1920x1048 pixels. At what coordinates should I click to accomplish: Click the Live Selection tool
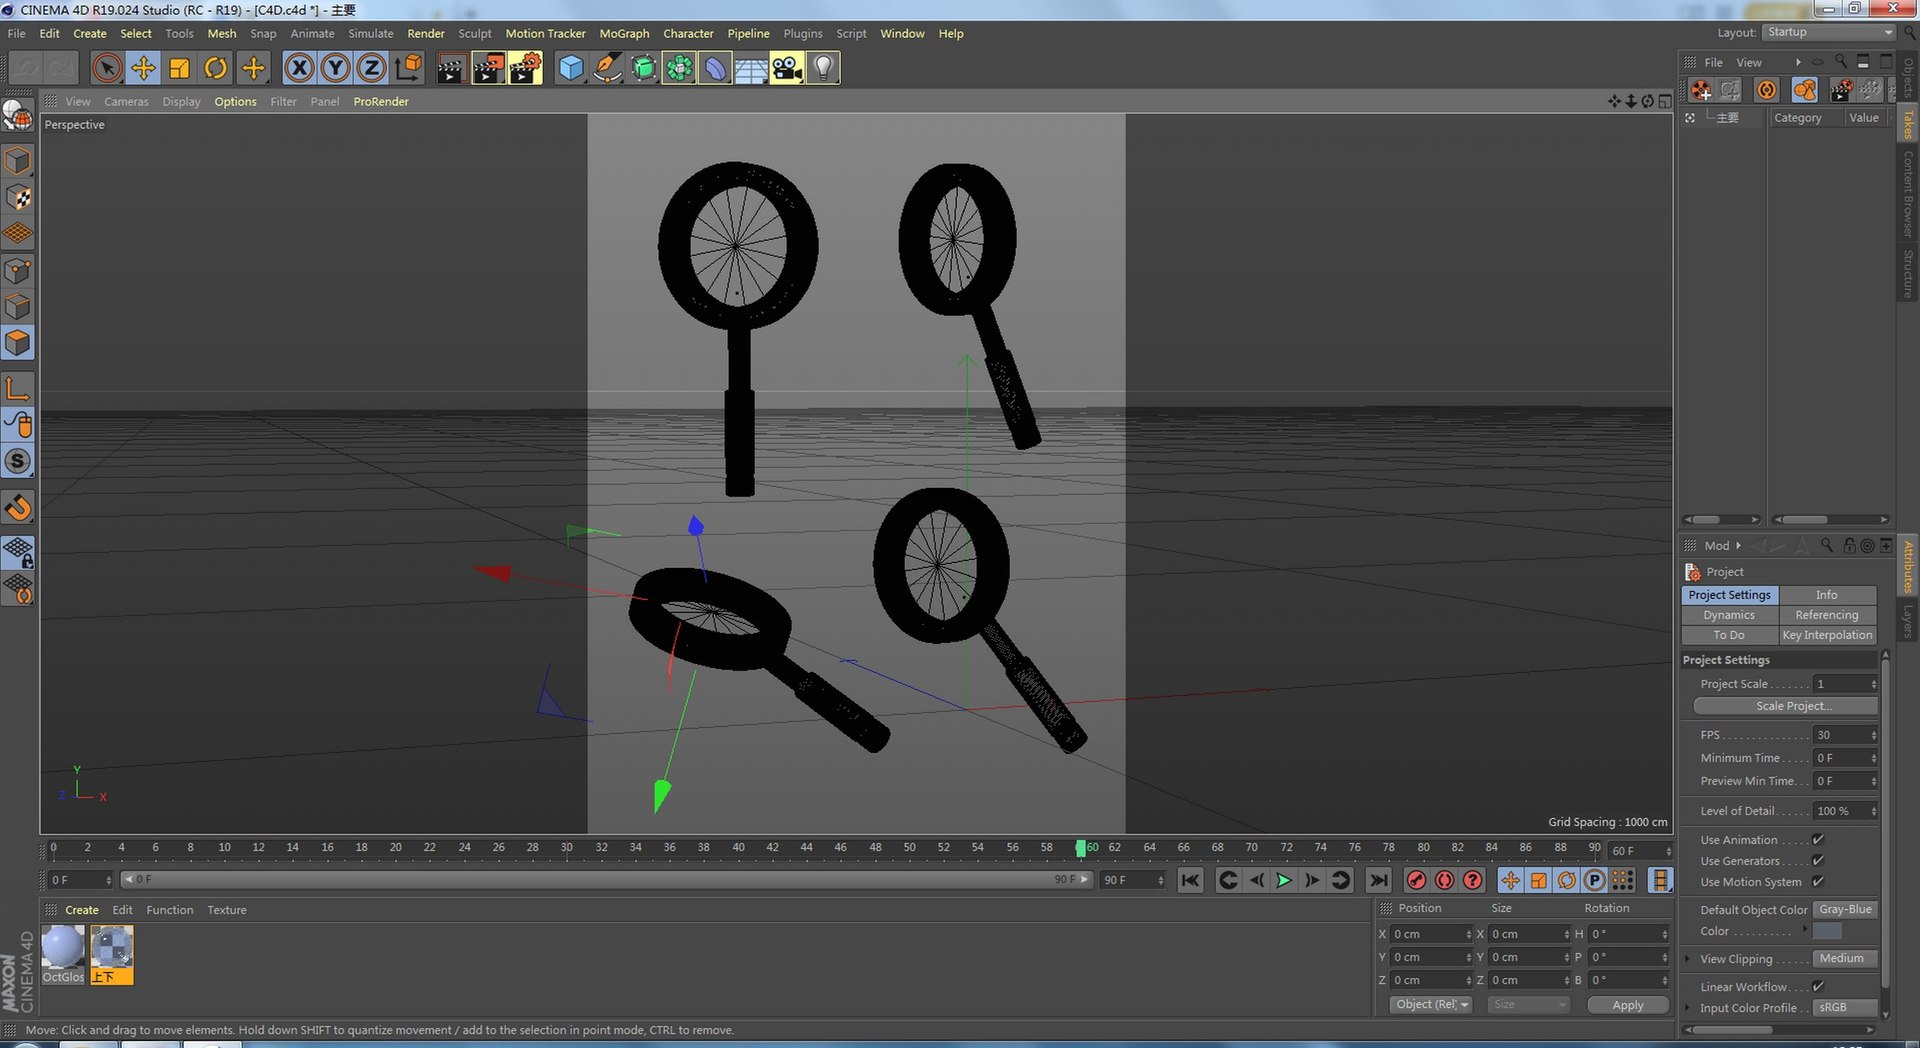click(107, 68)
